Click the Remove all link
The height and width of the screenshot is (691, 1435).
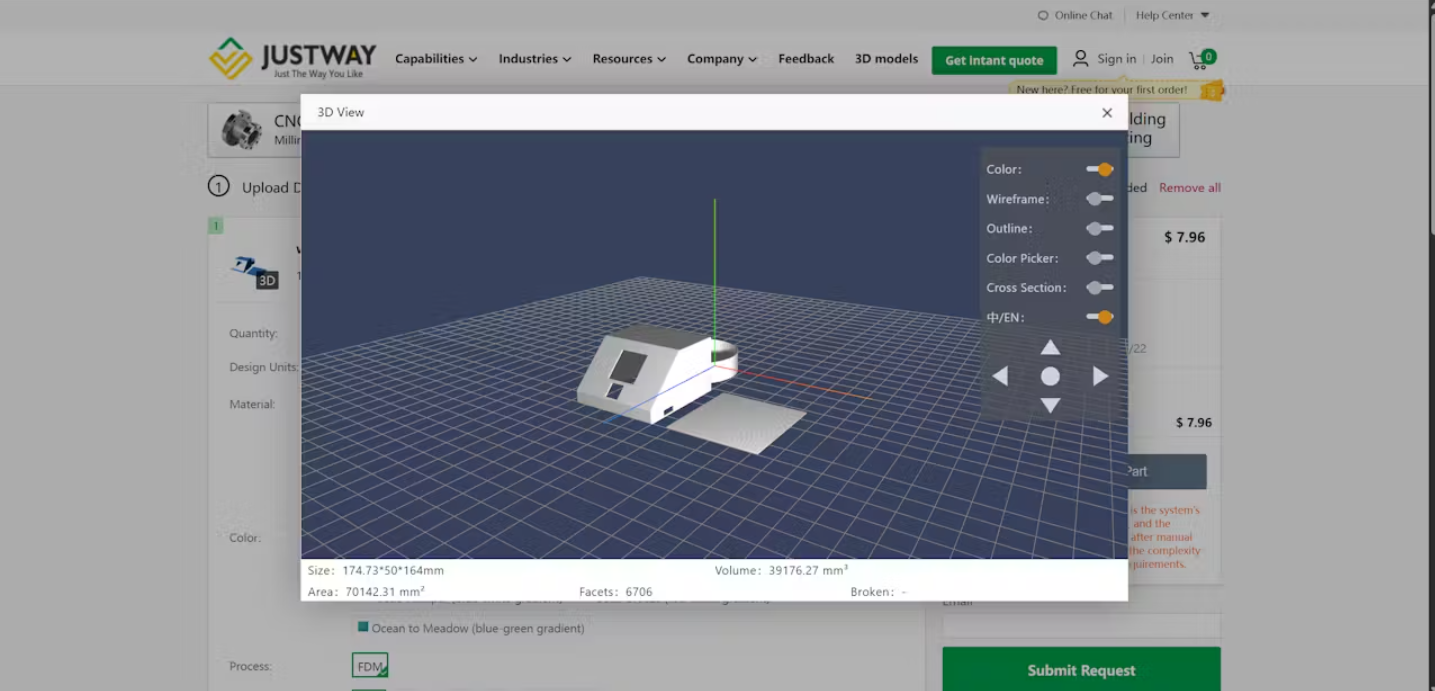[x=1190, y=187]
